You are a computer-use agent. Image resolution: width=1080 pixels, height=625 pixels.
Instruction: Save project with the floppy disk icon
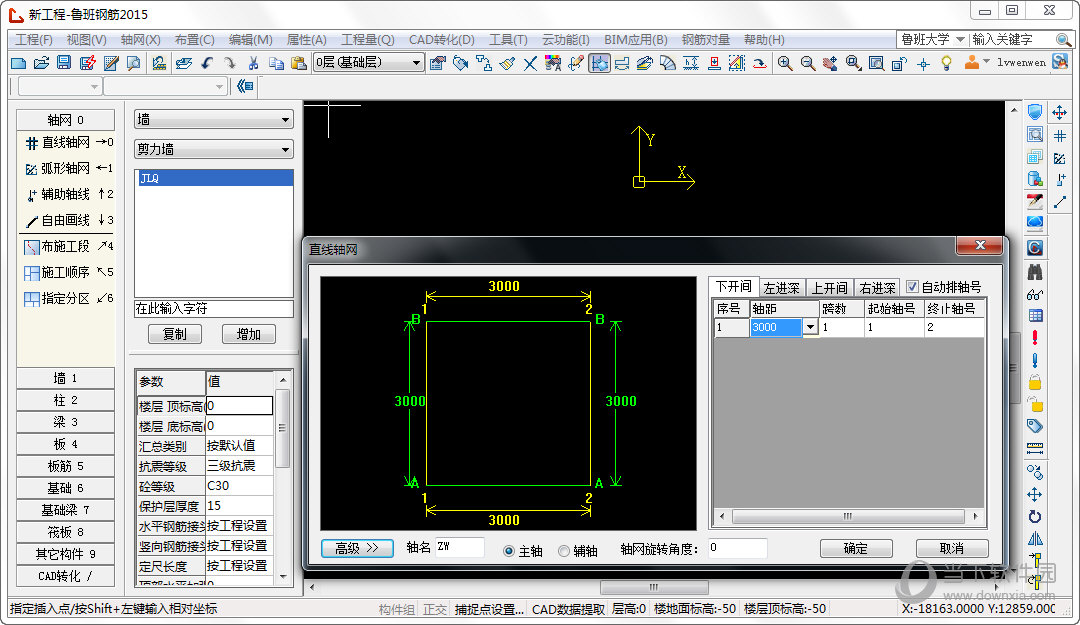64,63
